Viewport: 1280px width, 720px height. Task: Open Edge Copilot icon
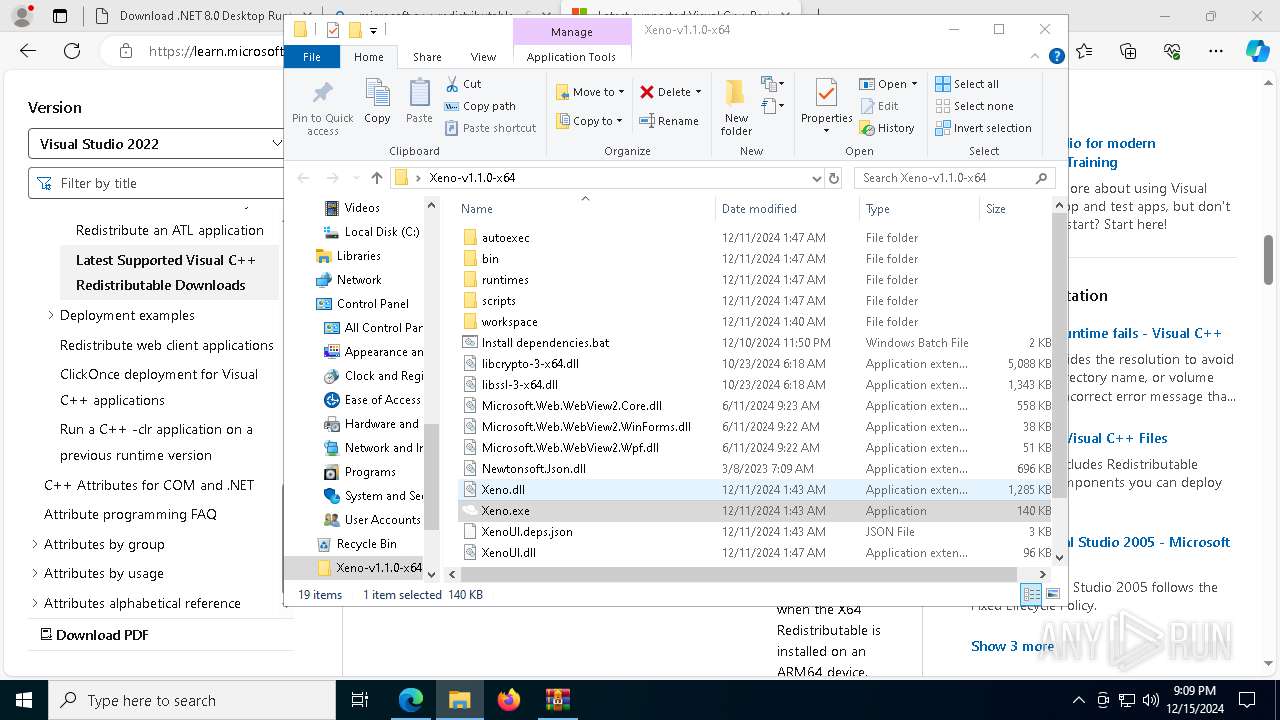[1257, 51]
